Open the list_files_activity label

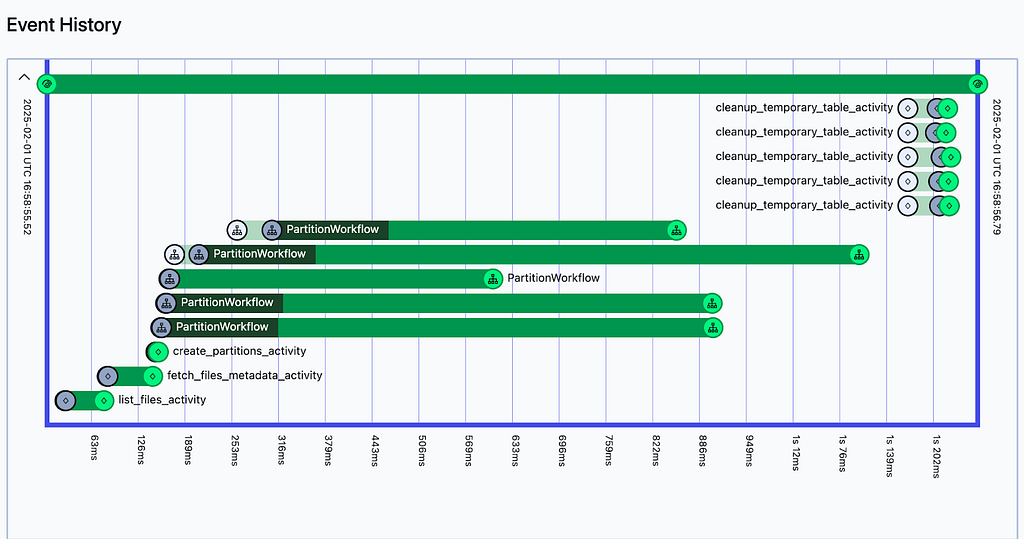[x=162, y=400]
